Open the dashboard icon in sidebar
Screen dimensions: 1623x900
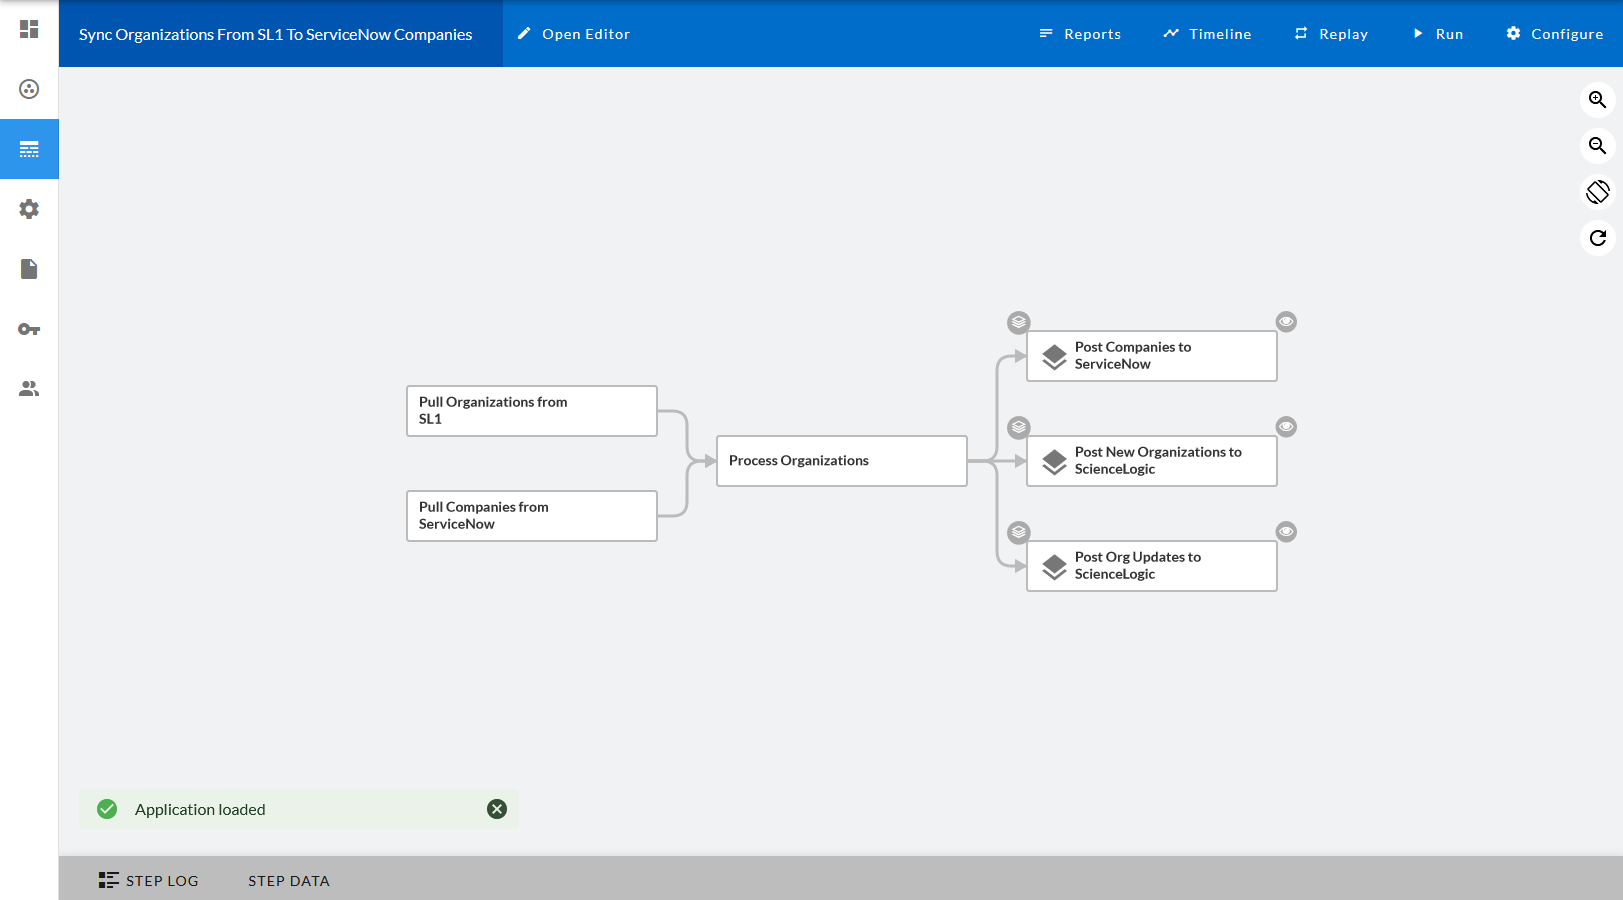pyautogui.click(x=29, y=29)
